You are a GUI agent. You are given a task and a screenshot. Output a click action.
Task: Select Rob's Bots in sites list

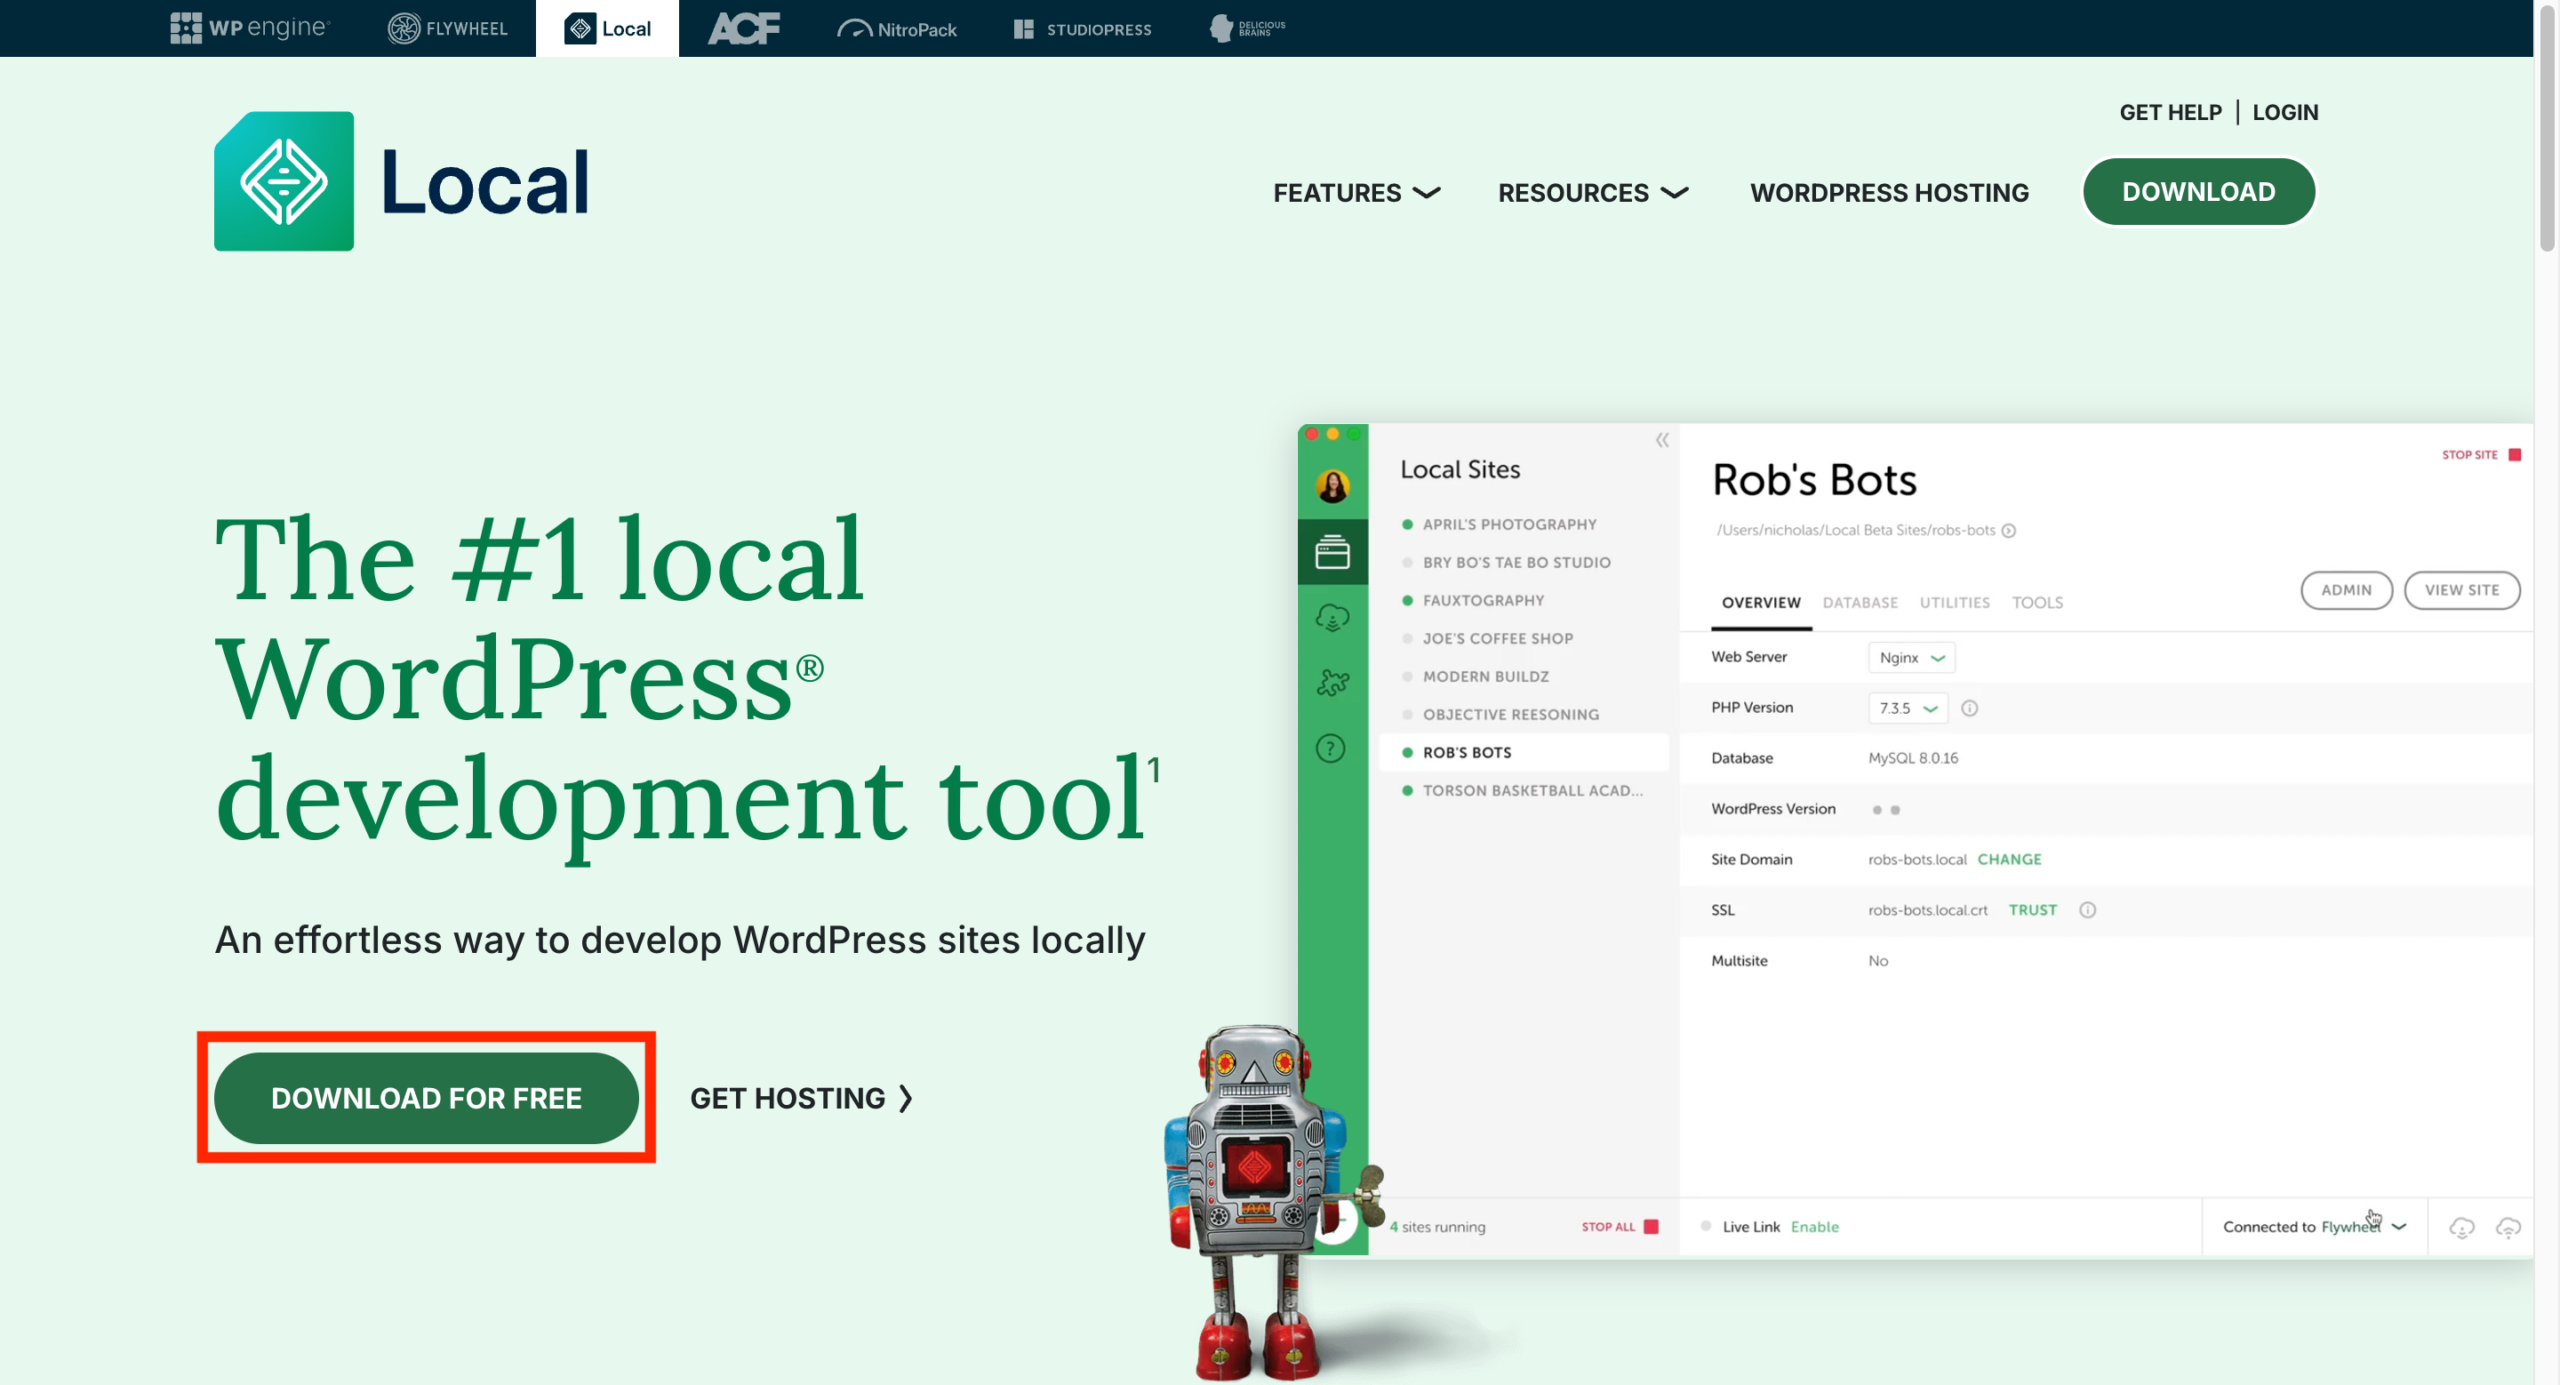(1523, 752)
